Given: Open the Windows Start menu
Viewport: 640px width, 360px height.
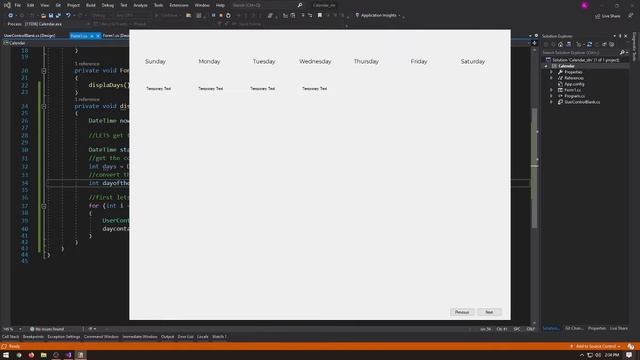Looking at the screenshot, I should [x=6, y=355].
